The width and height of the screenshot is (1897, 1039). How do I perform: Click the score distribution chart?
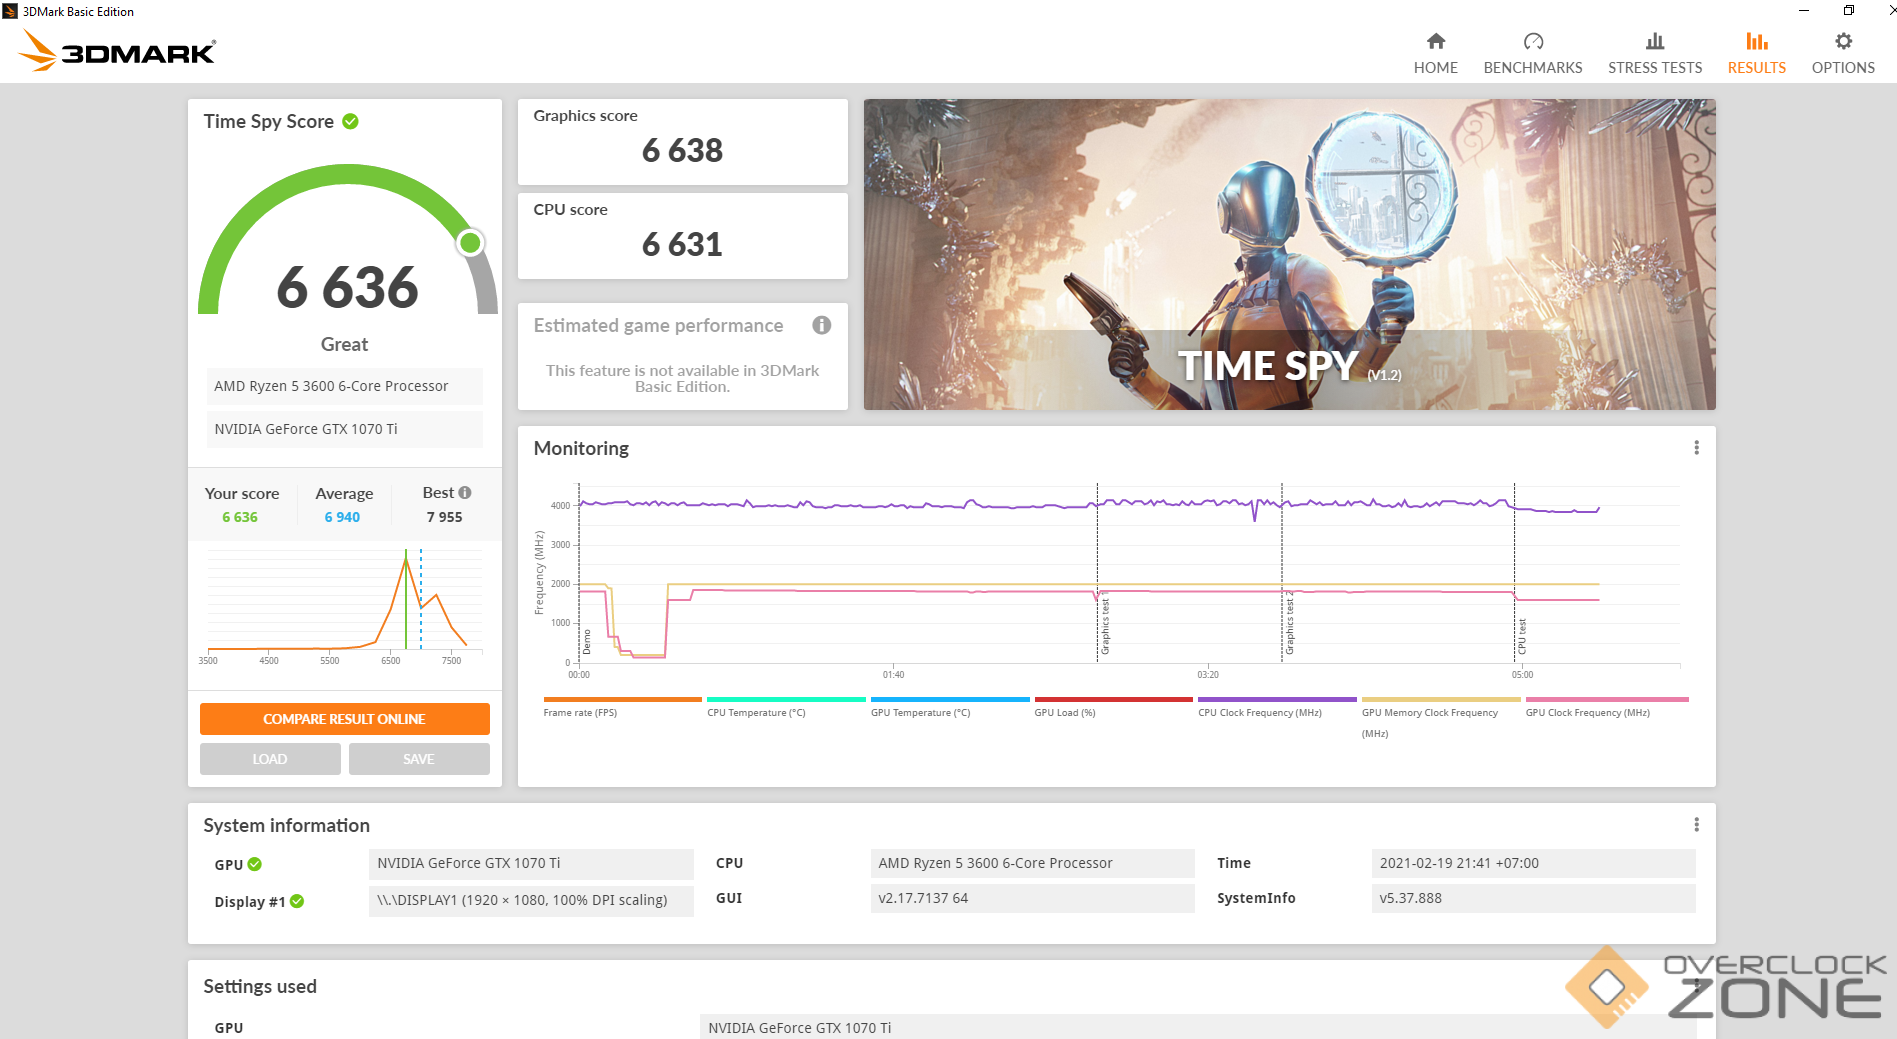pos(344,606)
